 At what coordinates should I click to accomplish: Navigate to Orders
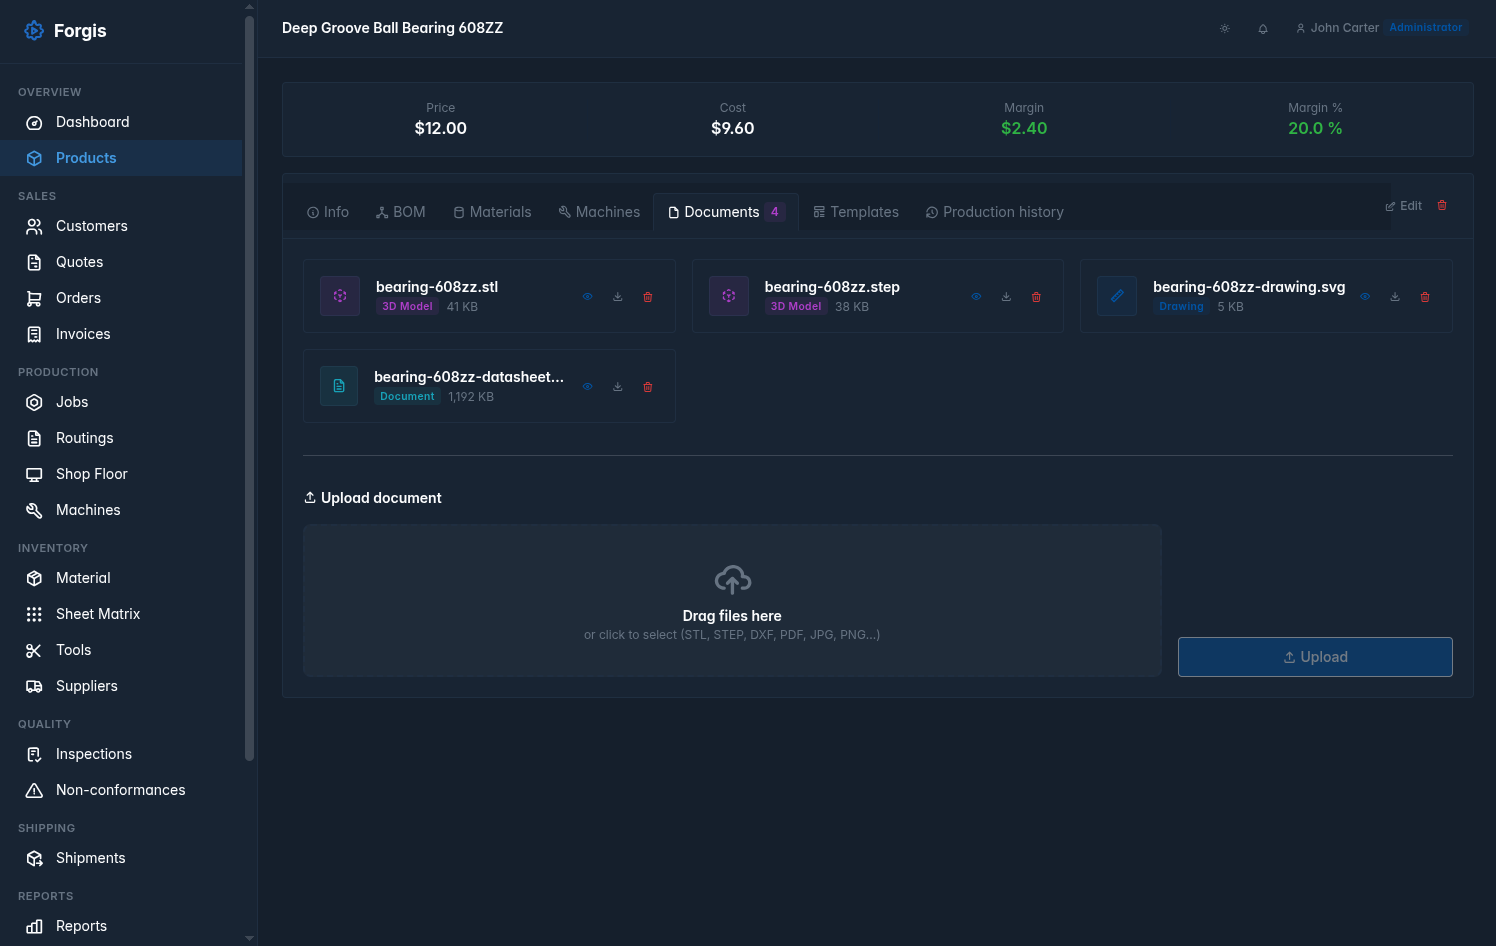121,298
